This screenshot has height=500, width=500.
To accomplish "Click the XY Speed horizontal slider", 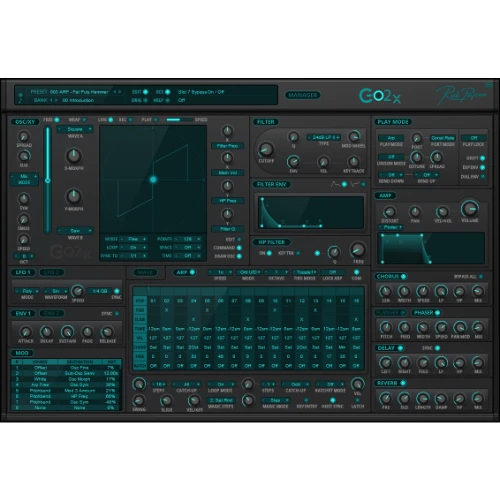I will click(x=179, y=120).
